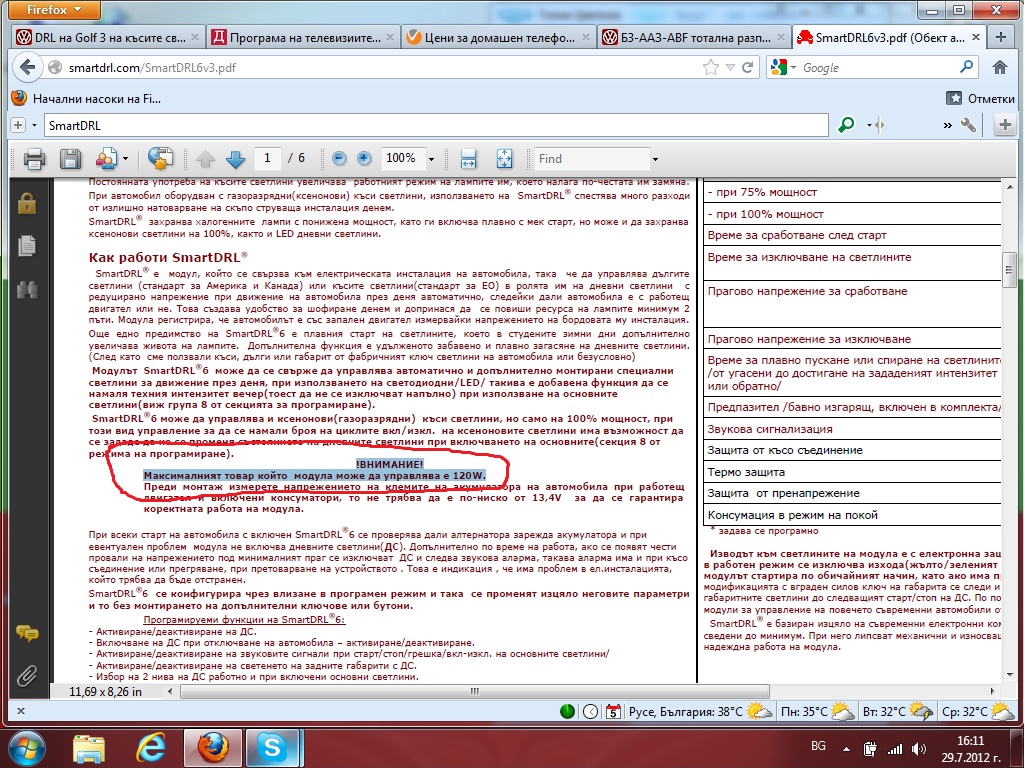Click the zoom out minus button

click(x=339, y=159)
